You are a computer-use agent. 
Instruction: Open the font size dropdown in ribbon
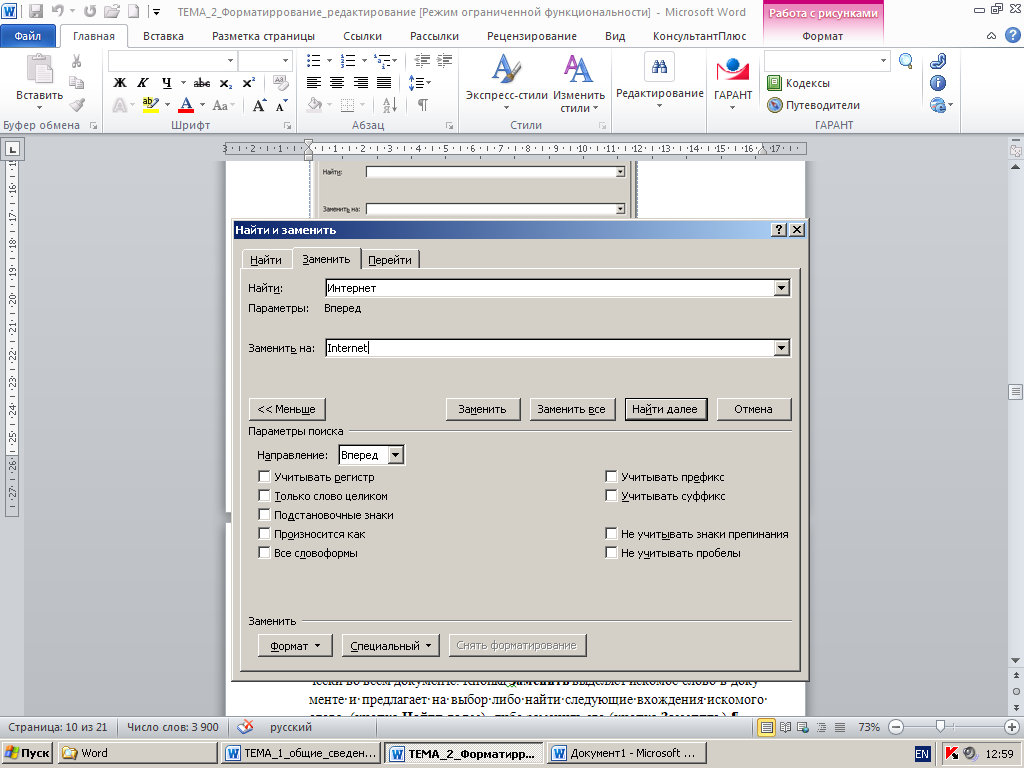[x=285, y=61]
